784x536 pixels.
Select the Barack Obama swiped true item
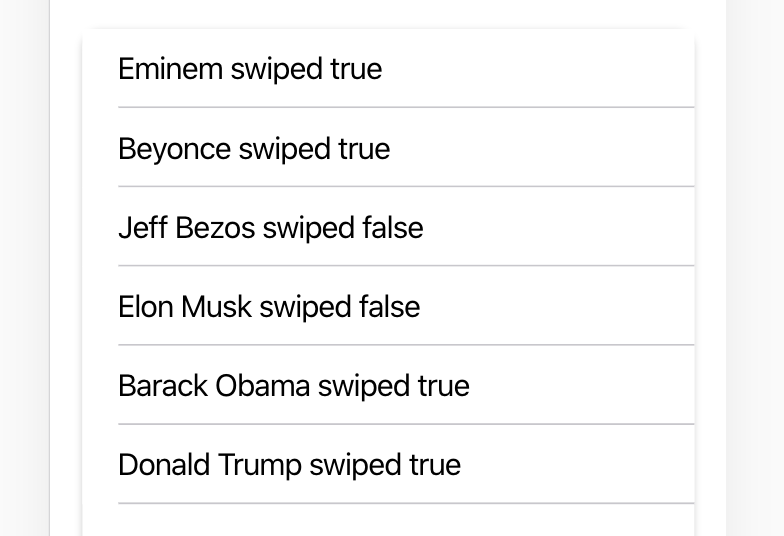point(388,384)
